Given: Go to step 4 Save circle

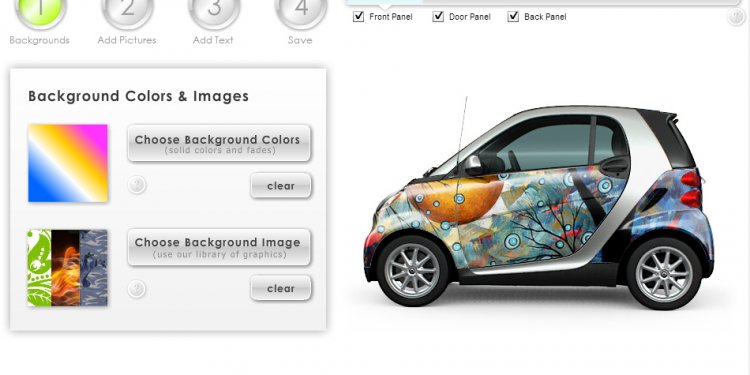Looking at the screenshot, I should click(x=301, y=11).
